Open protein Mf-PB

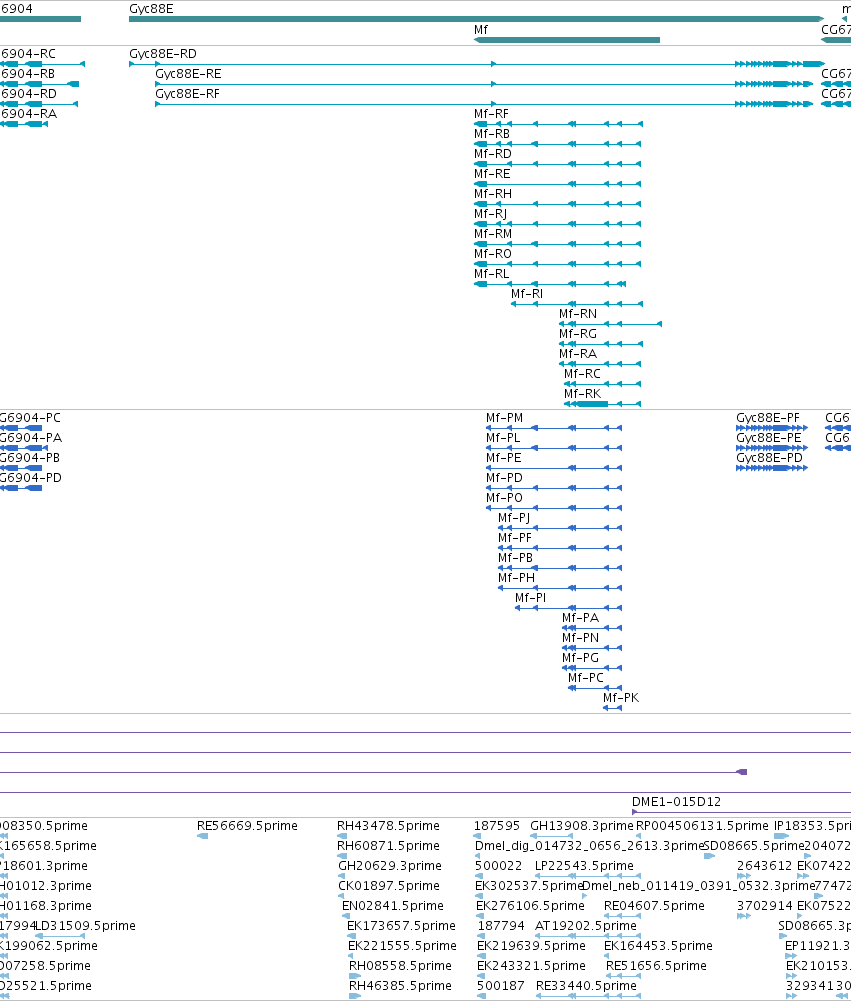pos(515,558)
